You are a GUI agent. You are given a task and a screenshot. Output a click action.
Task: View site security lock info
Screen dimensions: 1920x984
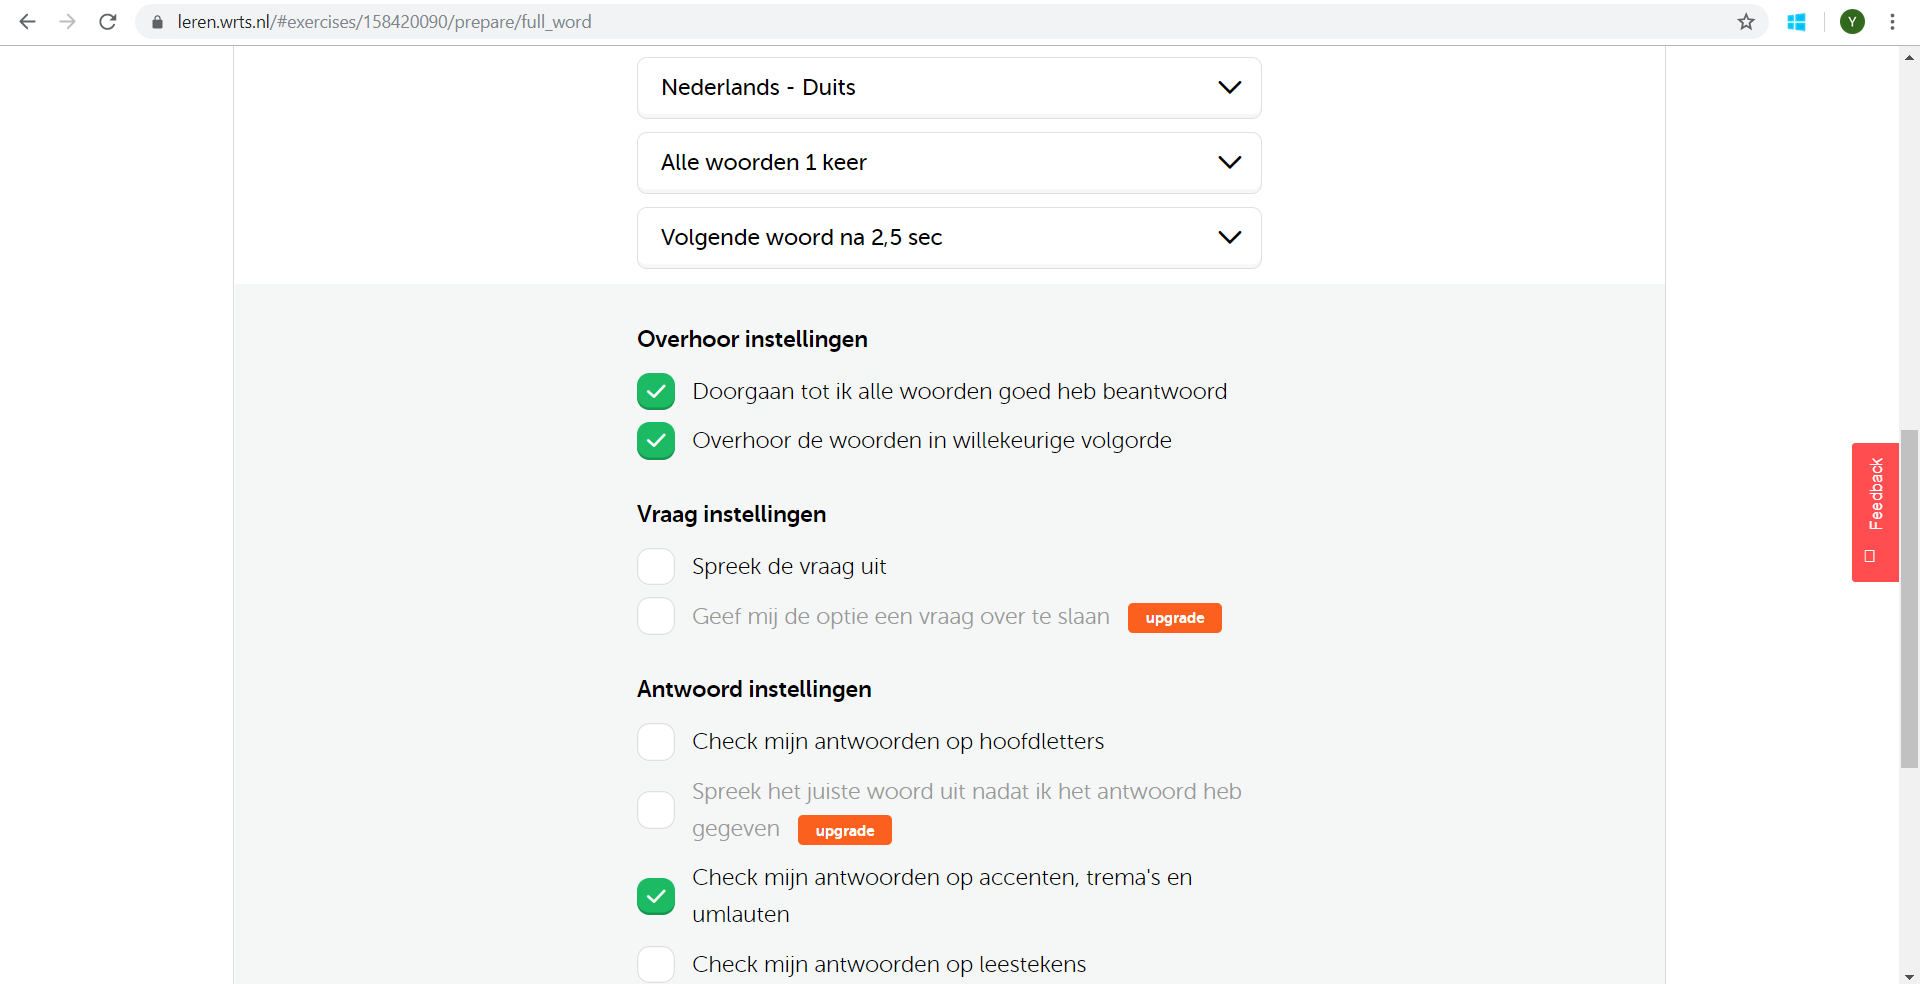pyautogui.click(x=157, y=22)
